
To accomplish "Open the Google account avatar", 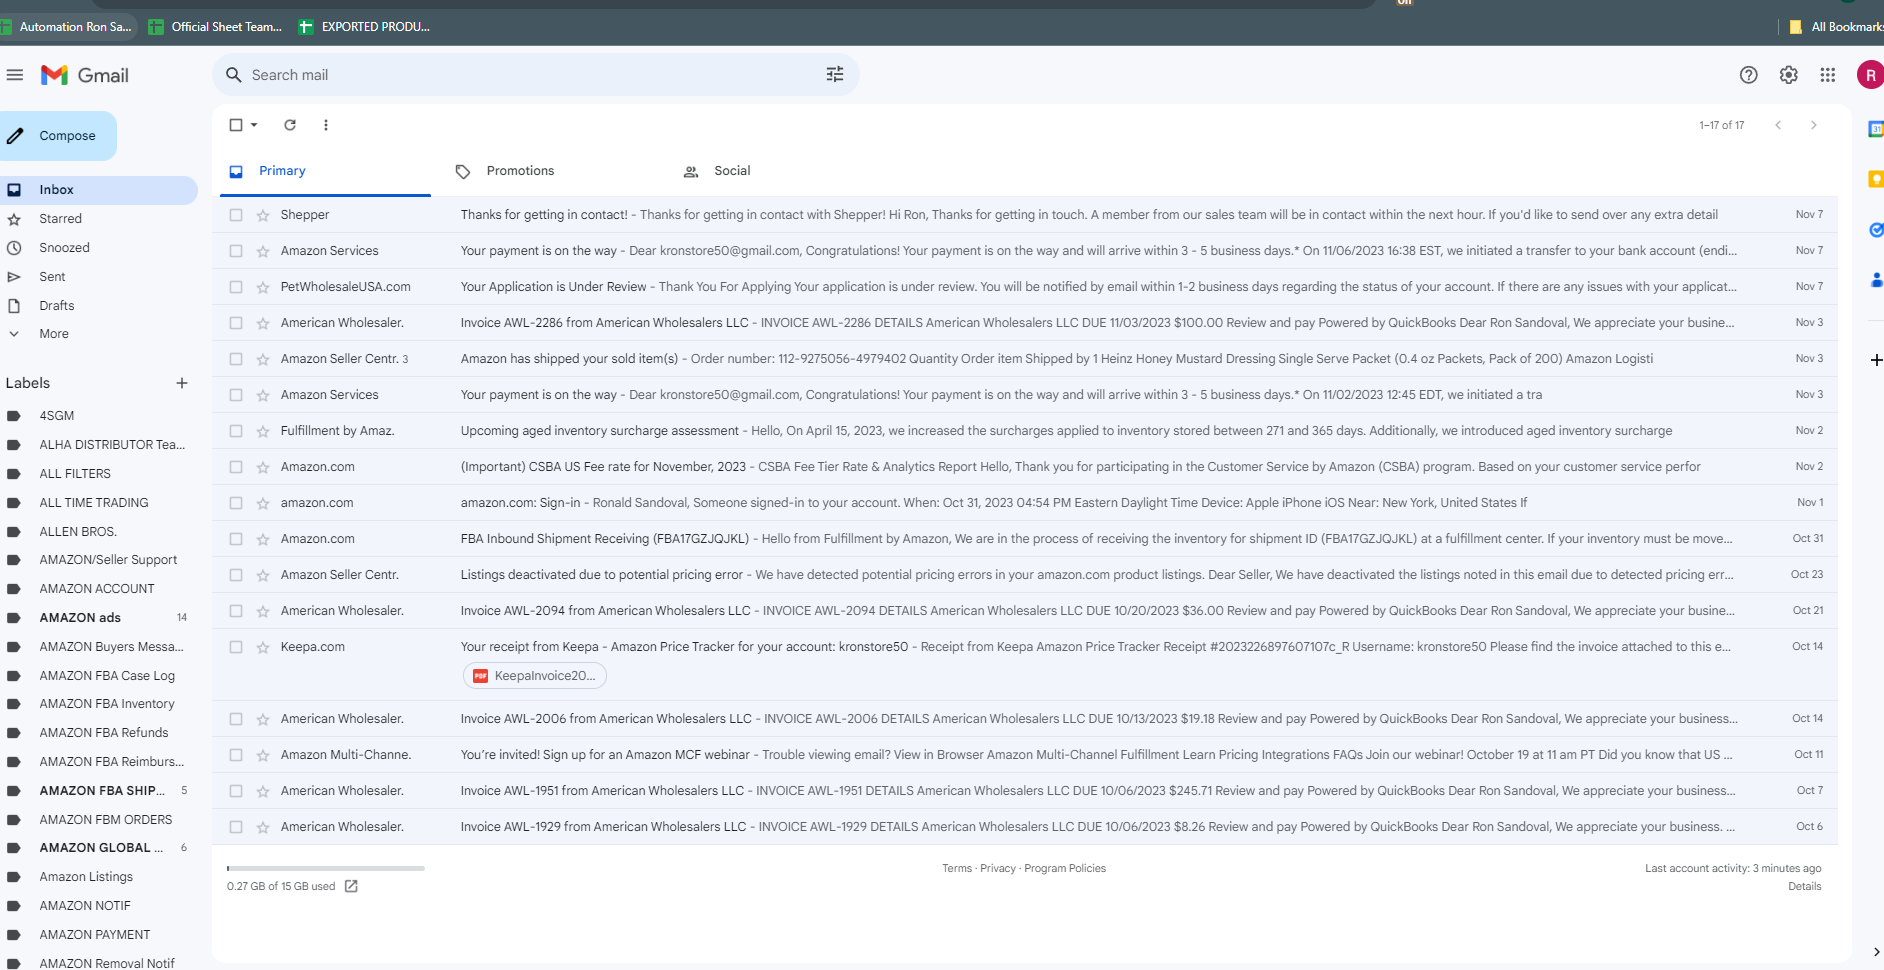I will [x=1870, y=75].
